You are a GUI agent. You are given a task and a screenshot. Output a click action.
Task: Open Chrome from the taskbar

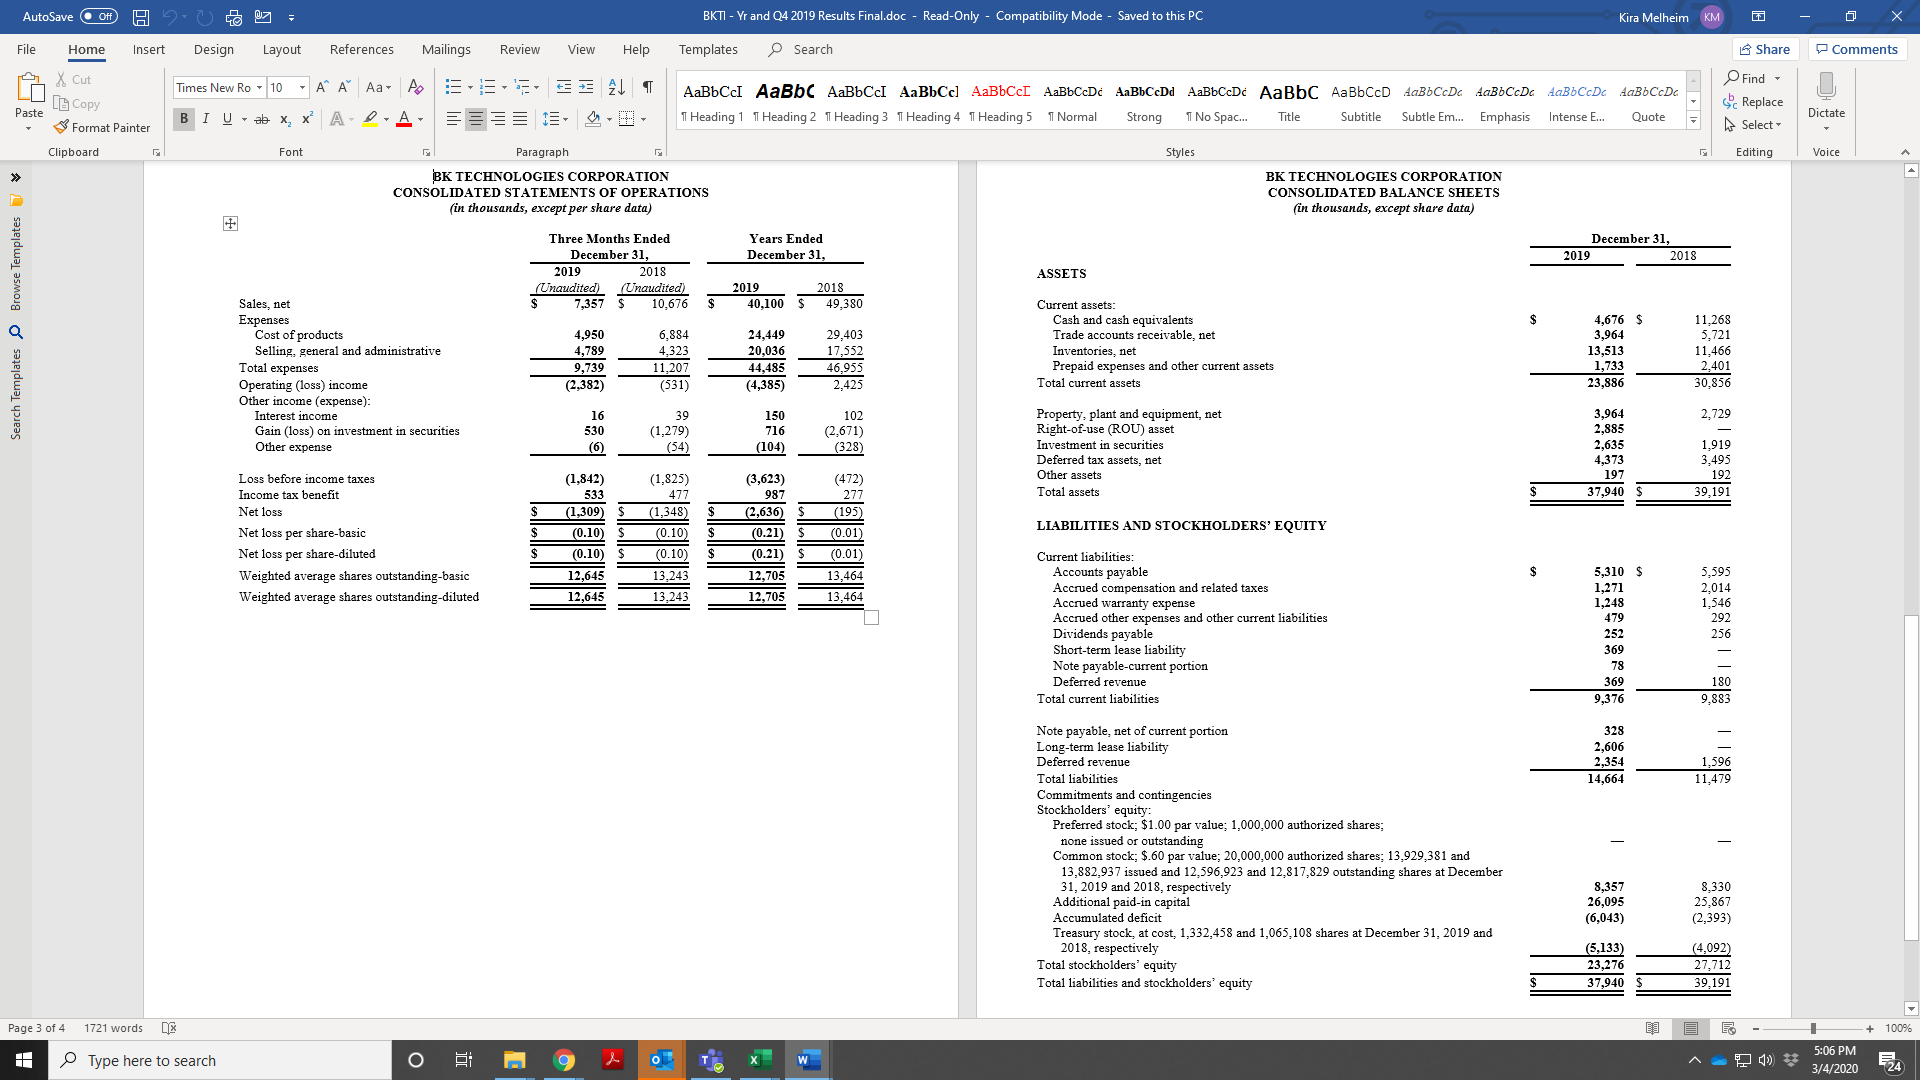pos(564,1060)
